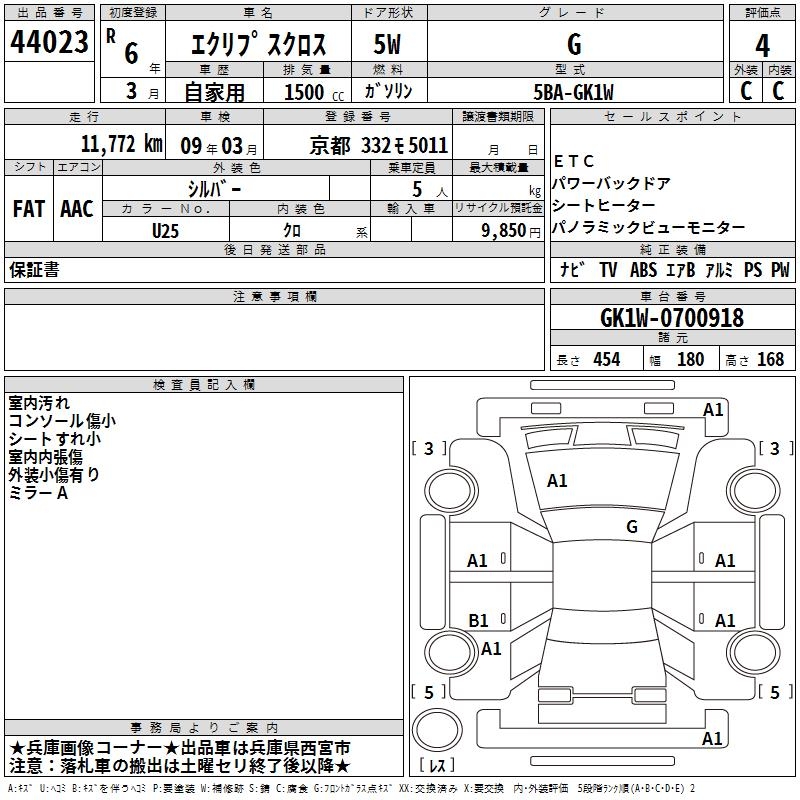
Task: Click the 1500 cc displacement value
Action: coord(314,92)
